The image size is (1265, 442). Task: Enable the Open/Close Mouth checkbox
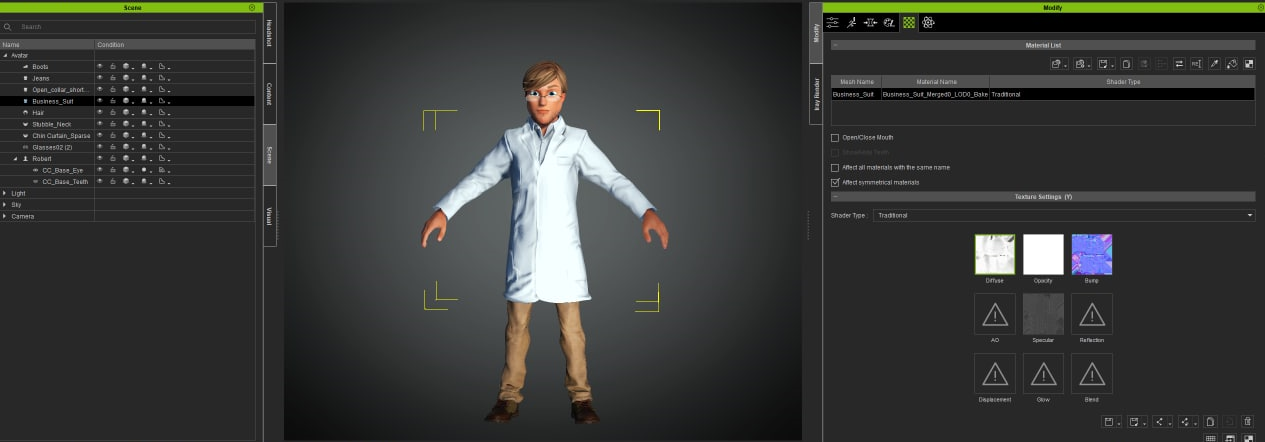pos(835,137)
